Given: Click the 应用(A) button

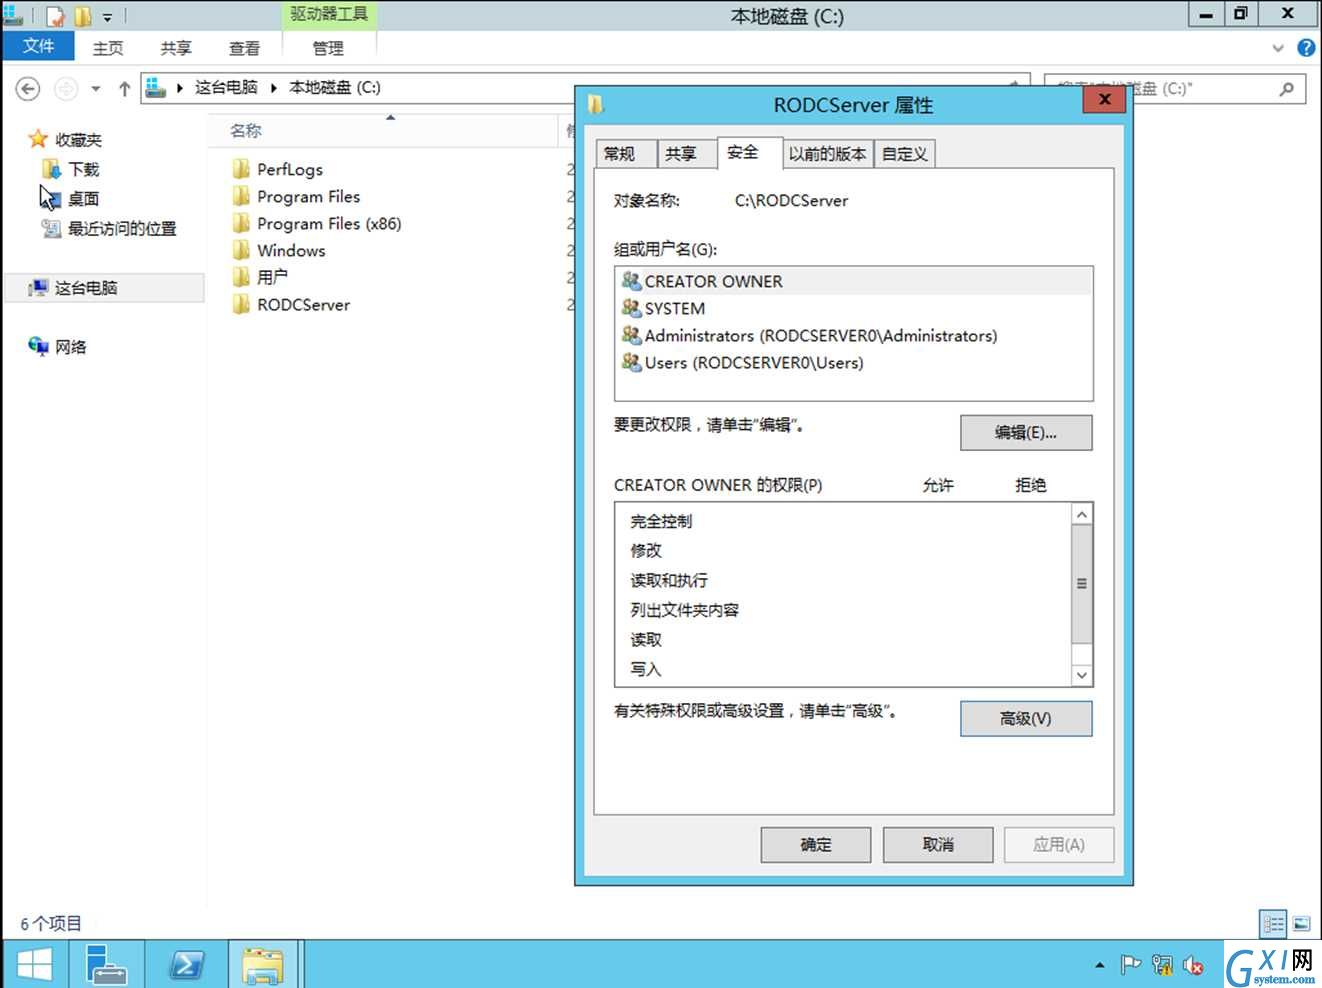Looking at the screenshot, I should point(1059,845).
